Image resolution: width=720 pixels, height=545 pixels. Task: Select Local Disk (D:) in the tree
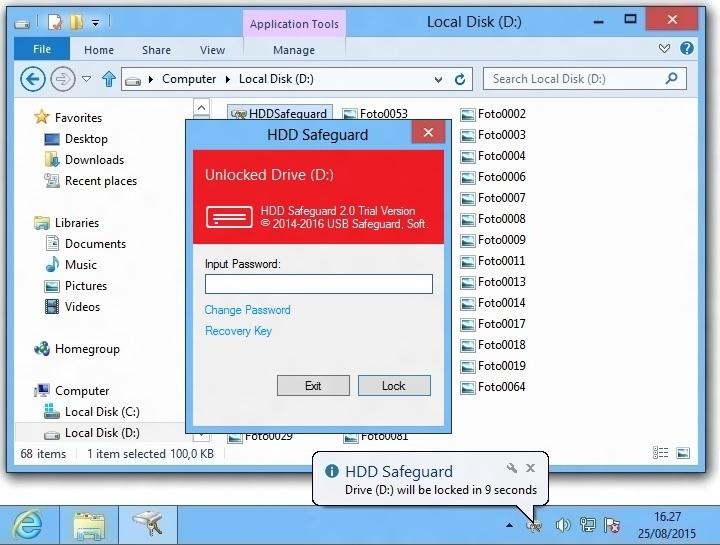coord(102,433)
